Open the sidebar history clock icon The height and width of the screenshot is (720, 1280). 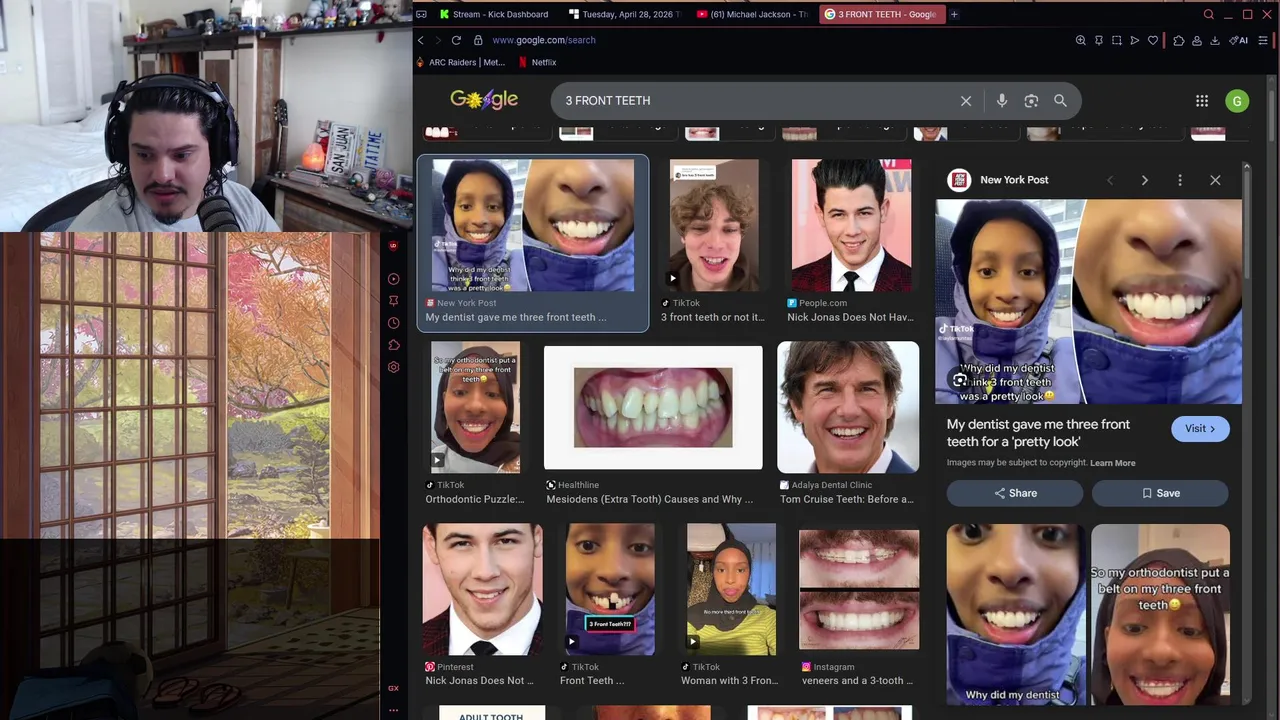tap(393, 323)
